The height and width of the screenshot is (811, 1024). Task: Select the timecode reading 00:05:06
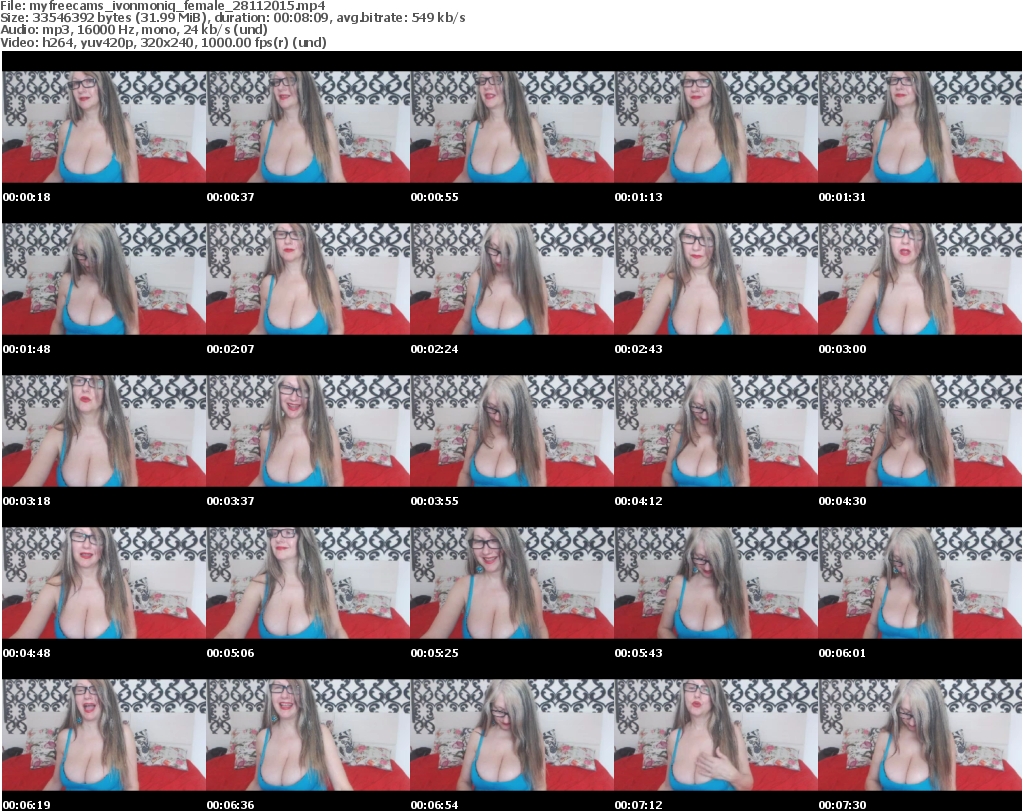pyautogui.click(x=231, y=653)
